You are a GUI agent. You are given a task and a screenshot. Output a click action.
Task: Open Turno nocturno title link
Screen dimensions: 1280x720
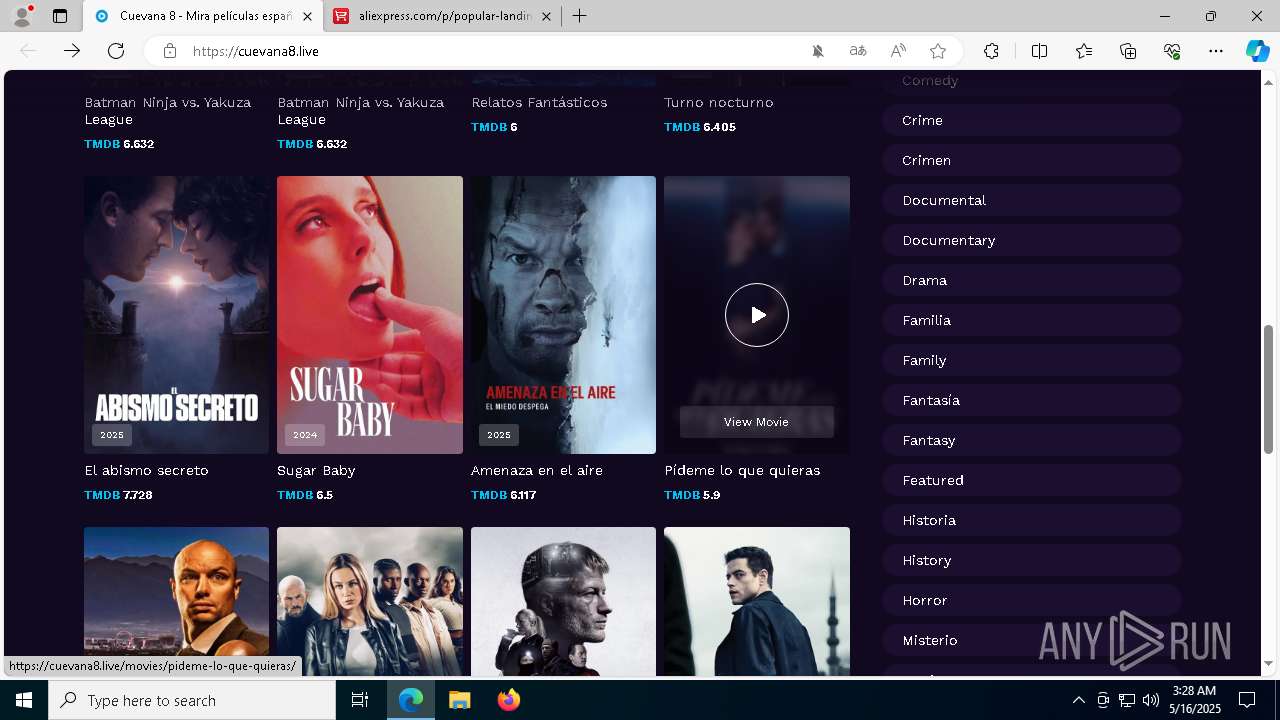click(x=719, y=102)
